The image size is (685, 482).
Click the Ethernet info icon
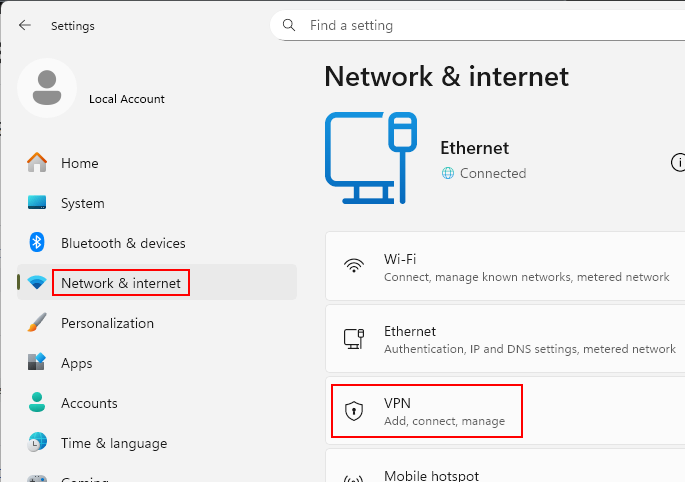coord(678,162)
